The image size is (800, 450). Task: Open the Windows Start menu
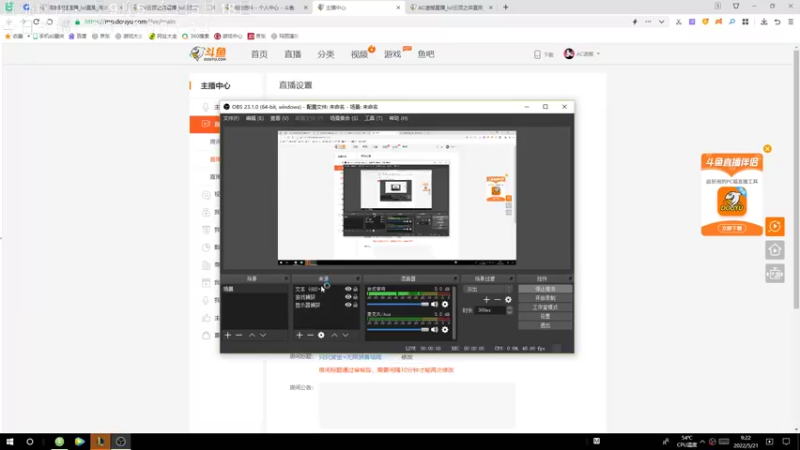(10, 442)
